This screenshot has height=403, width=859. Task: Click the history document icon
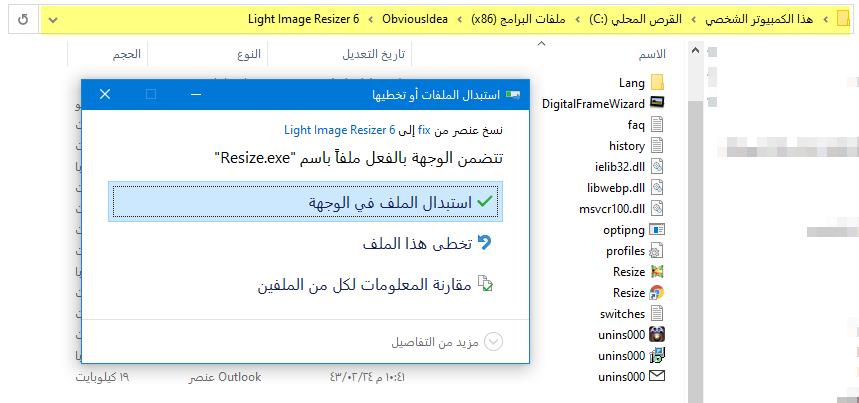pos(657,146)
